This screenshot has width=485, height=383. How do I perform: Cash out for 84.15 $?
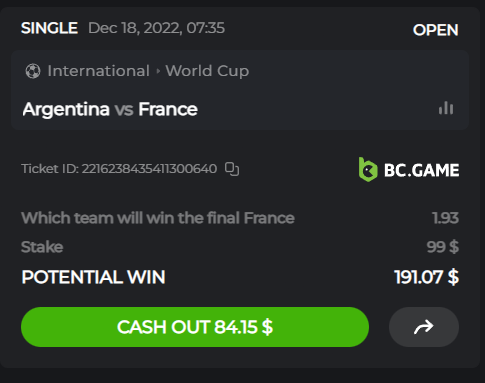pyautogui.click(x=195, y=327)
